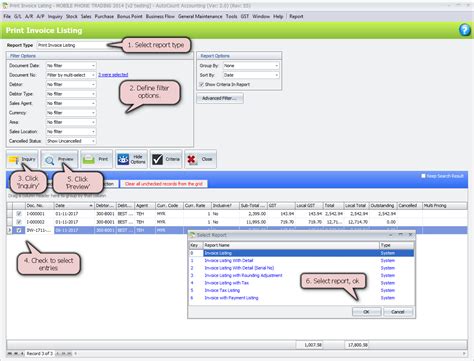The height and width of the screenshot is (361, 474).
Task: Click the horizontal scrollbar right arrow
Action: (x=464, y=353)
